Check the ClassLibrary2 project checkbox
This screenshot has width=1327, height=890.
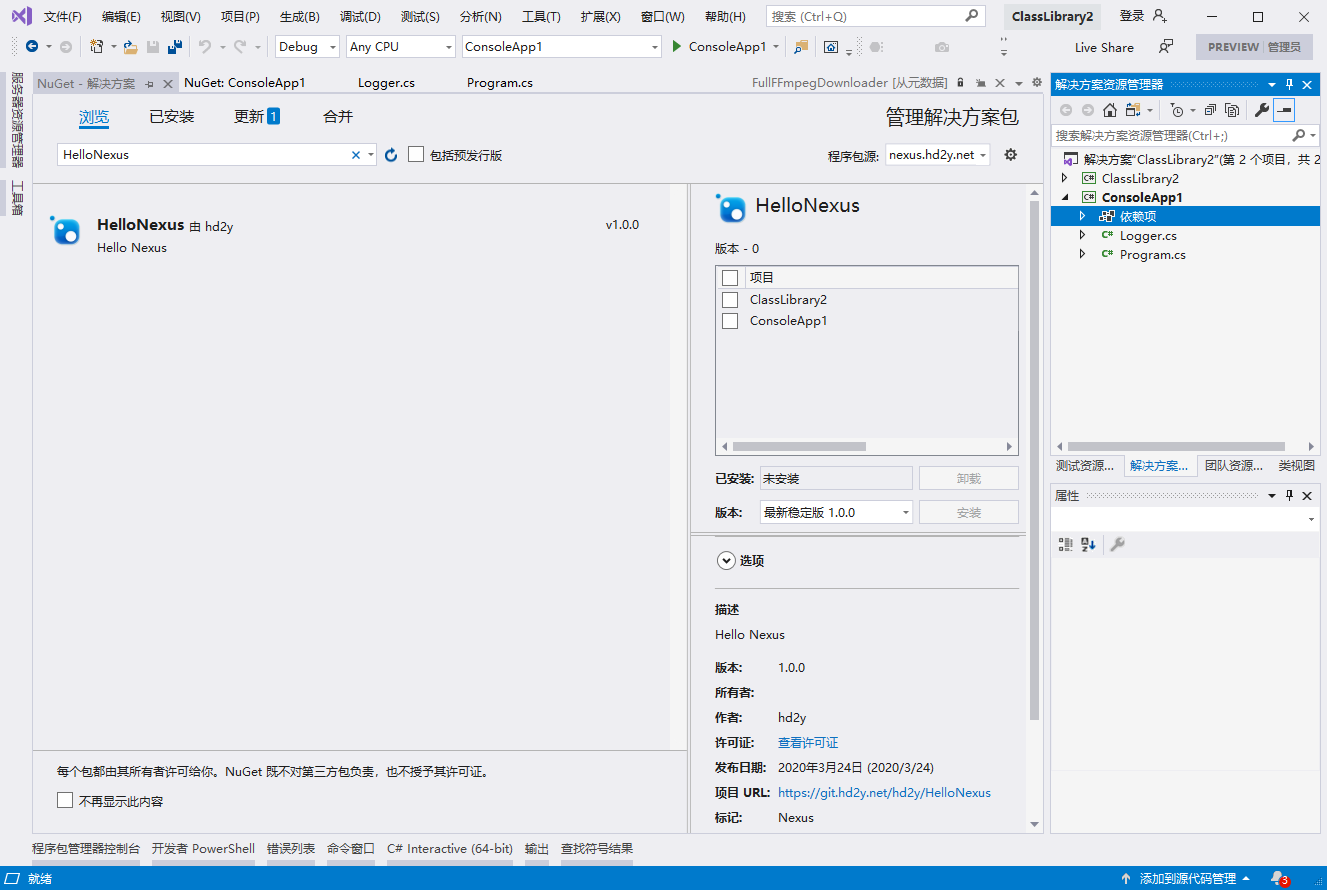(730, 300)
